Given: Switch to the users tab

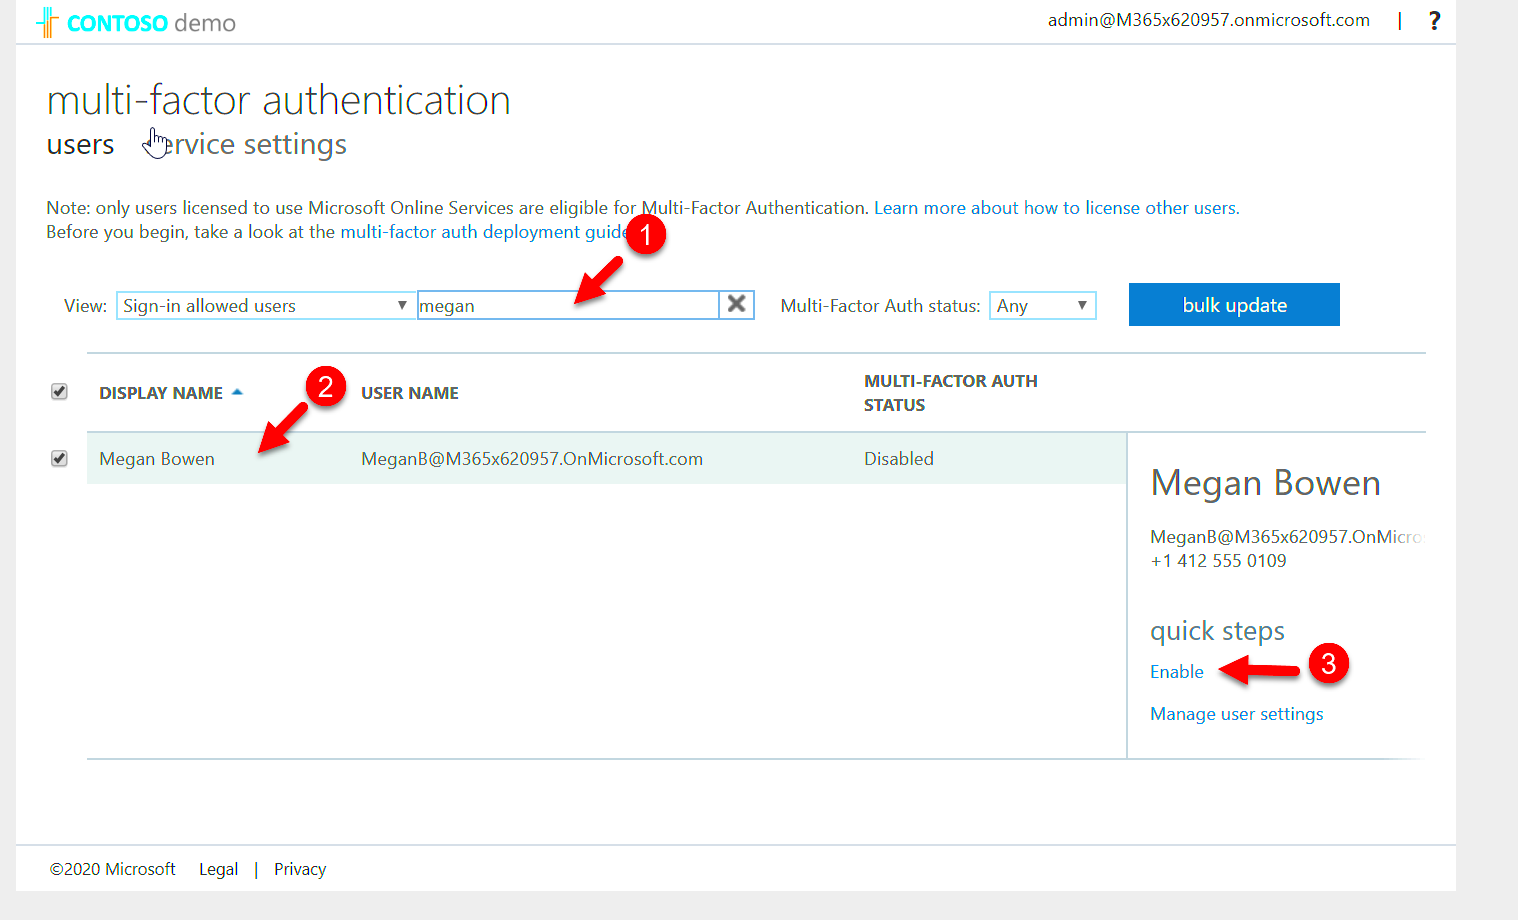Looking at the screenshot, I should [80, 144].
